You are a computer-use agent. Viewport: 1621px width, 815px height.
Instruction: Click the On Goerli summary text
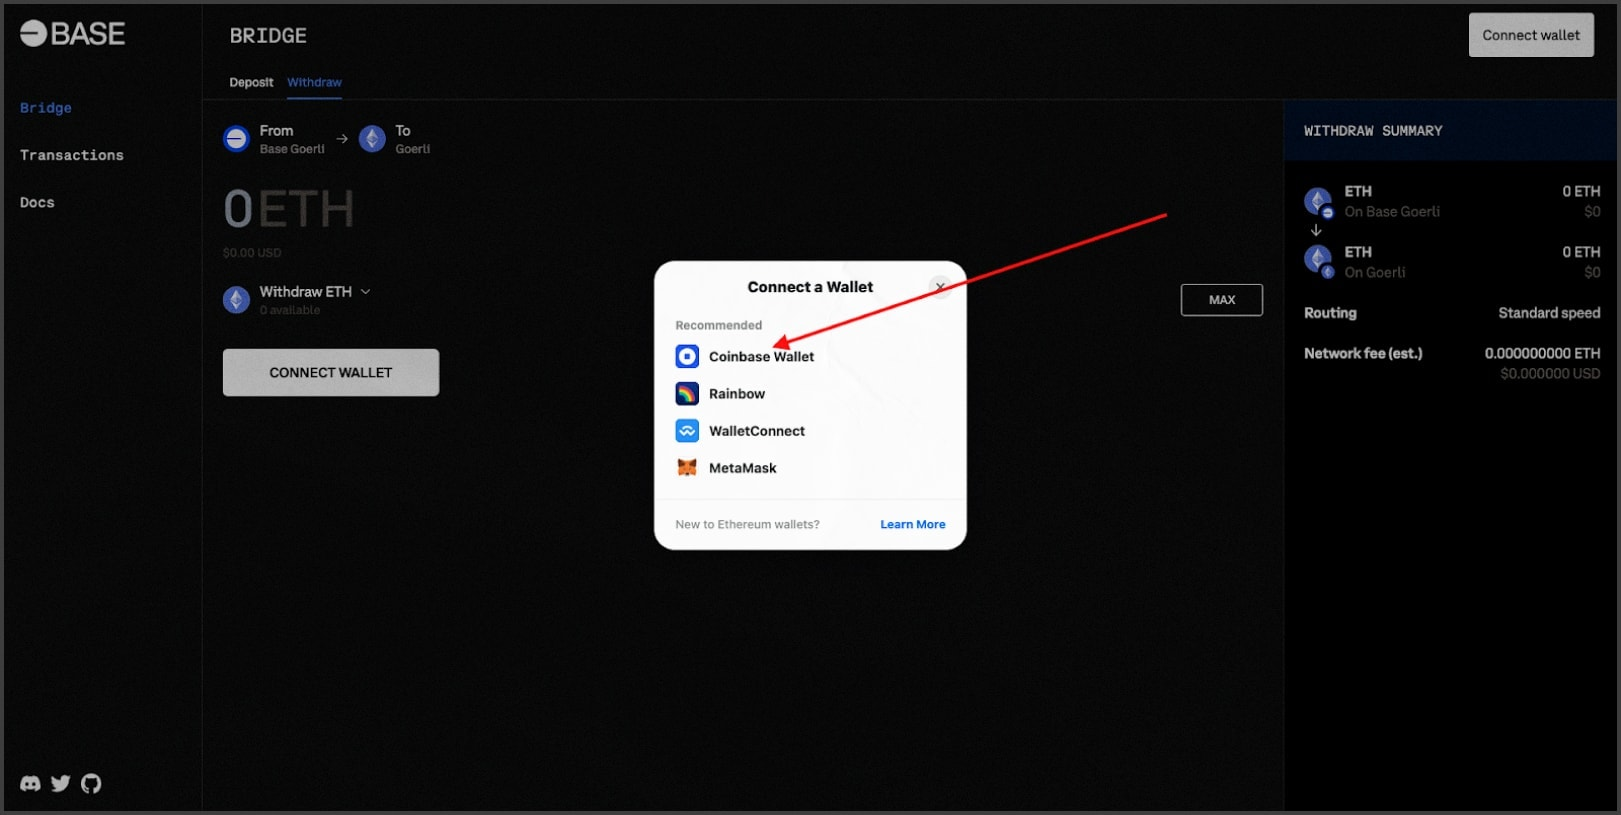coord(1375,272)
